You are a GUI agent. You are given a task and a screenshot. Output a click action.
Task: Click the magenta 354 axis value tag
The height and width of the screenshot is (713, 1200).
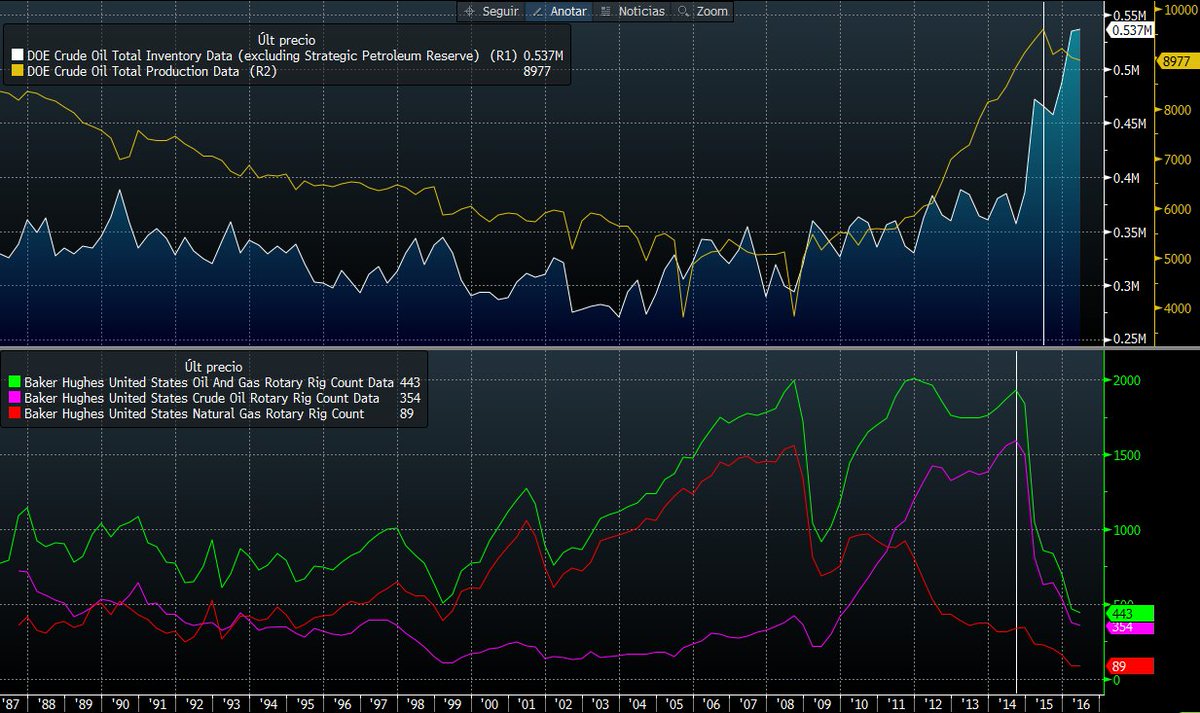pyautogui.click(x=1128, y=628)
